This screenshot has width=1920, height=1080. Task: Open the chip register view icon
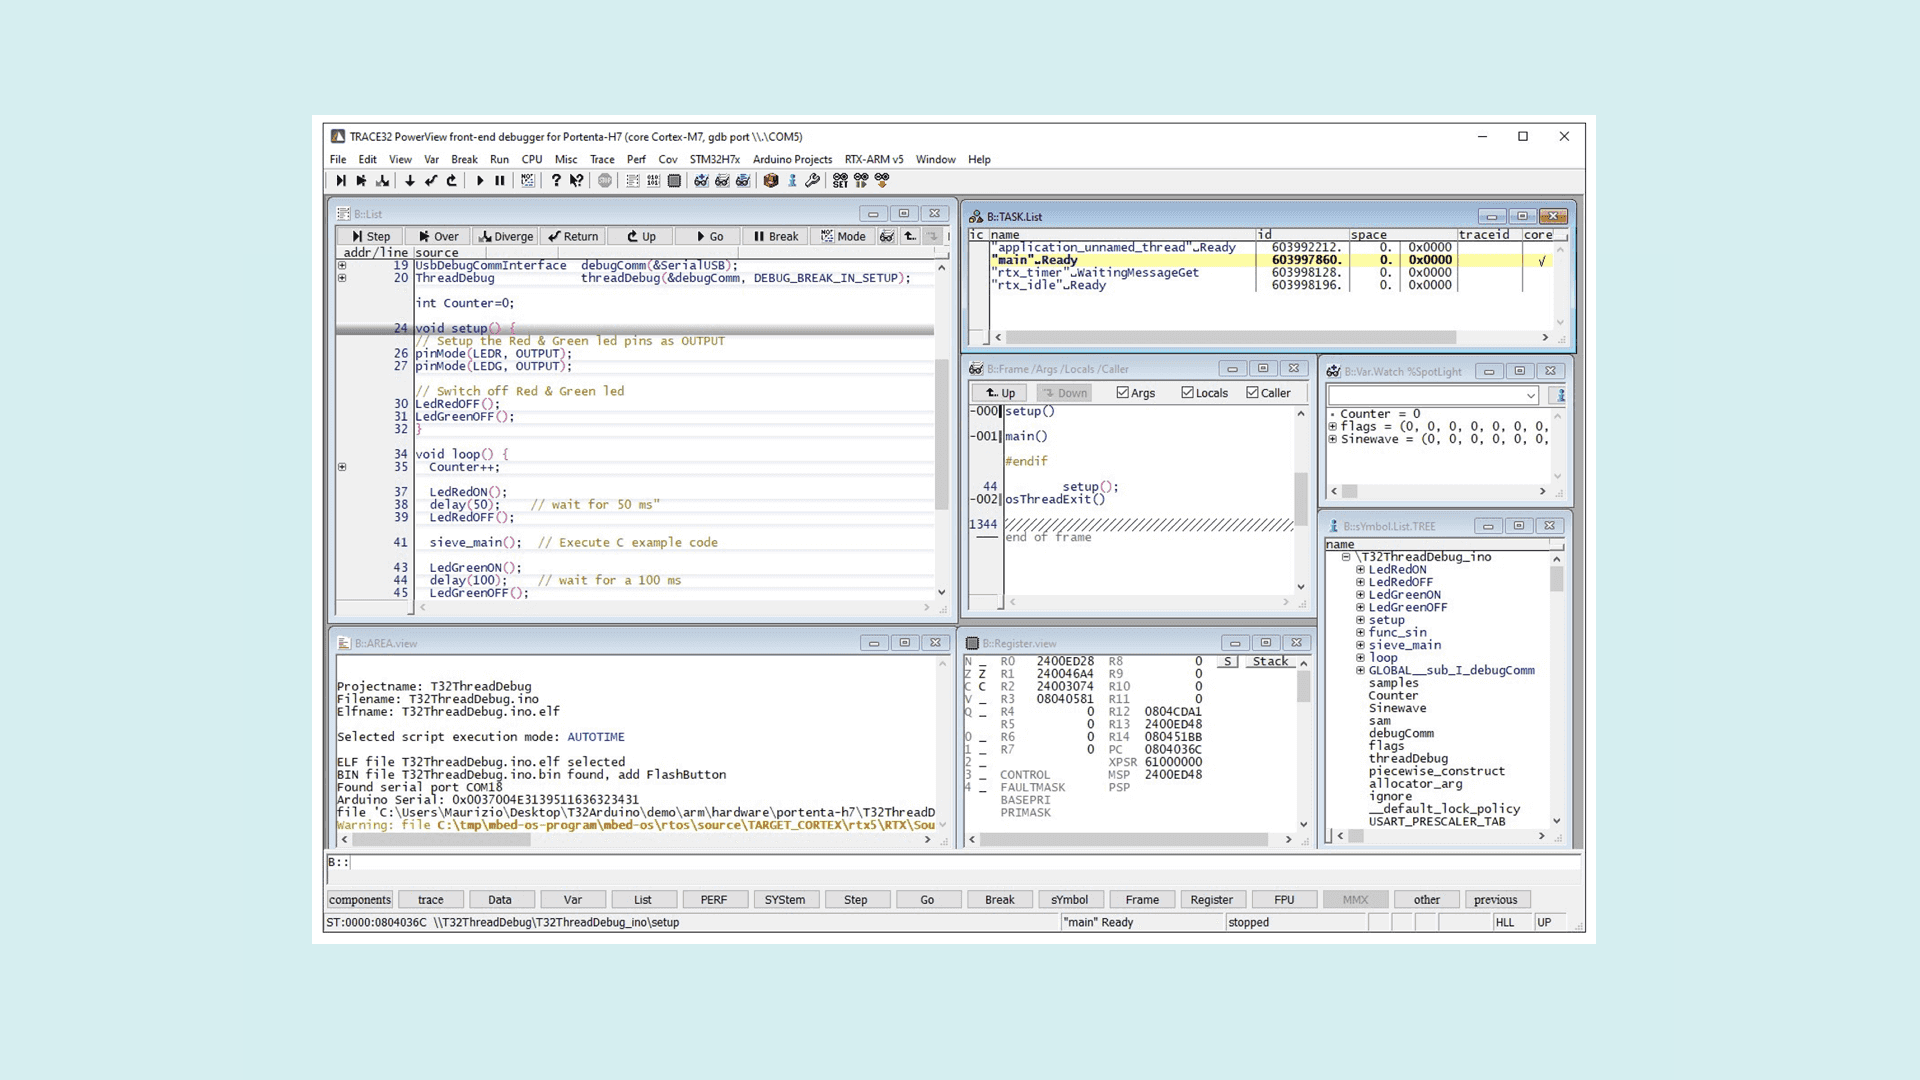tap(675, 181)
